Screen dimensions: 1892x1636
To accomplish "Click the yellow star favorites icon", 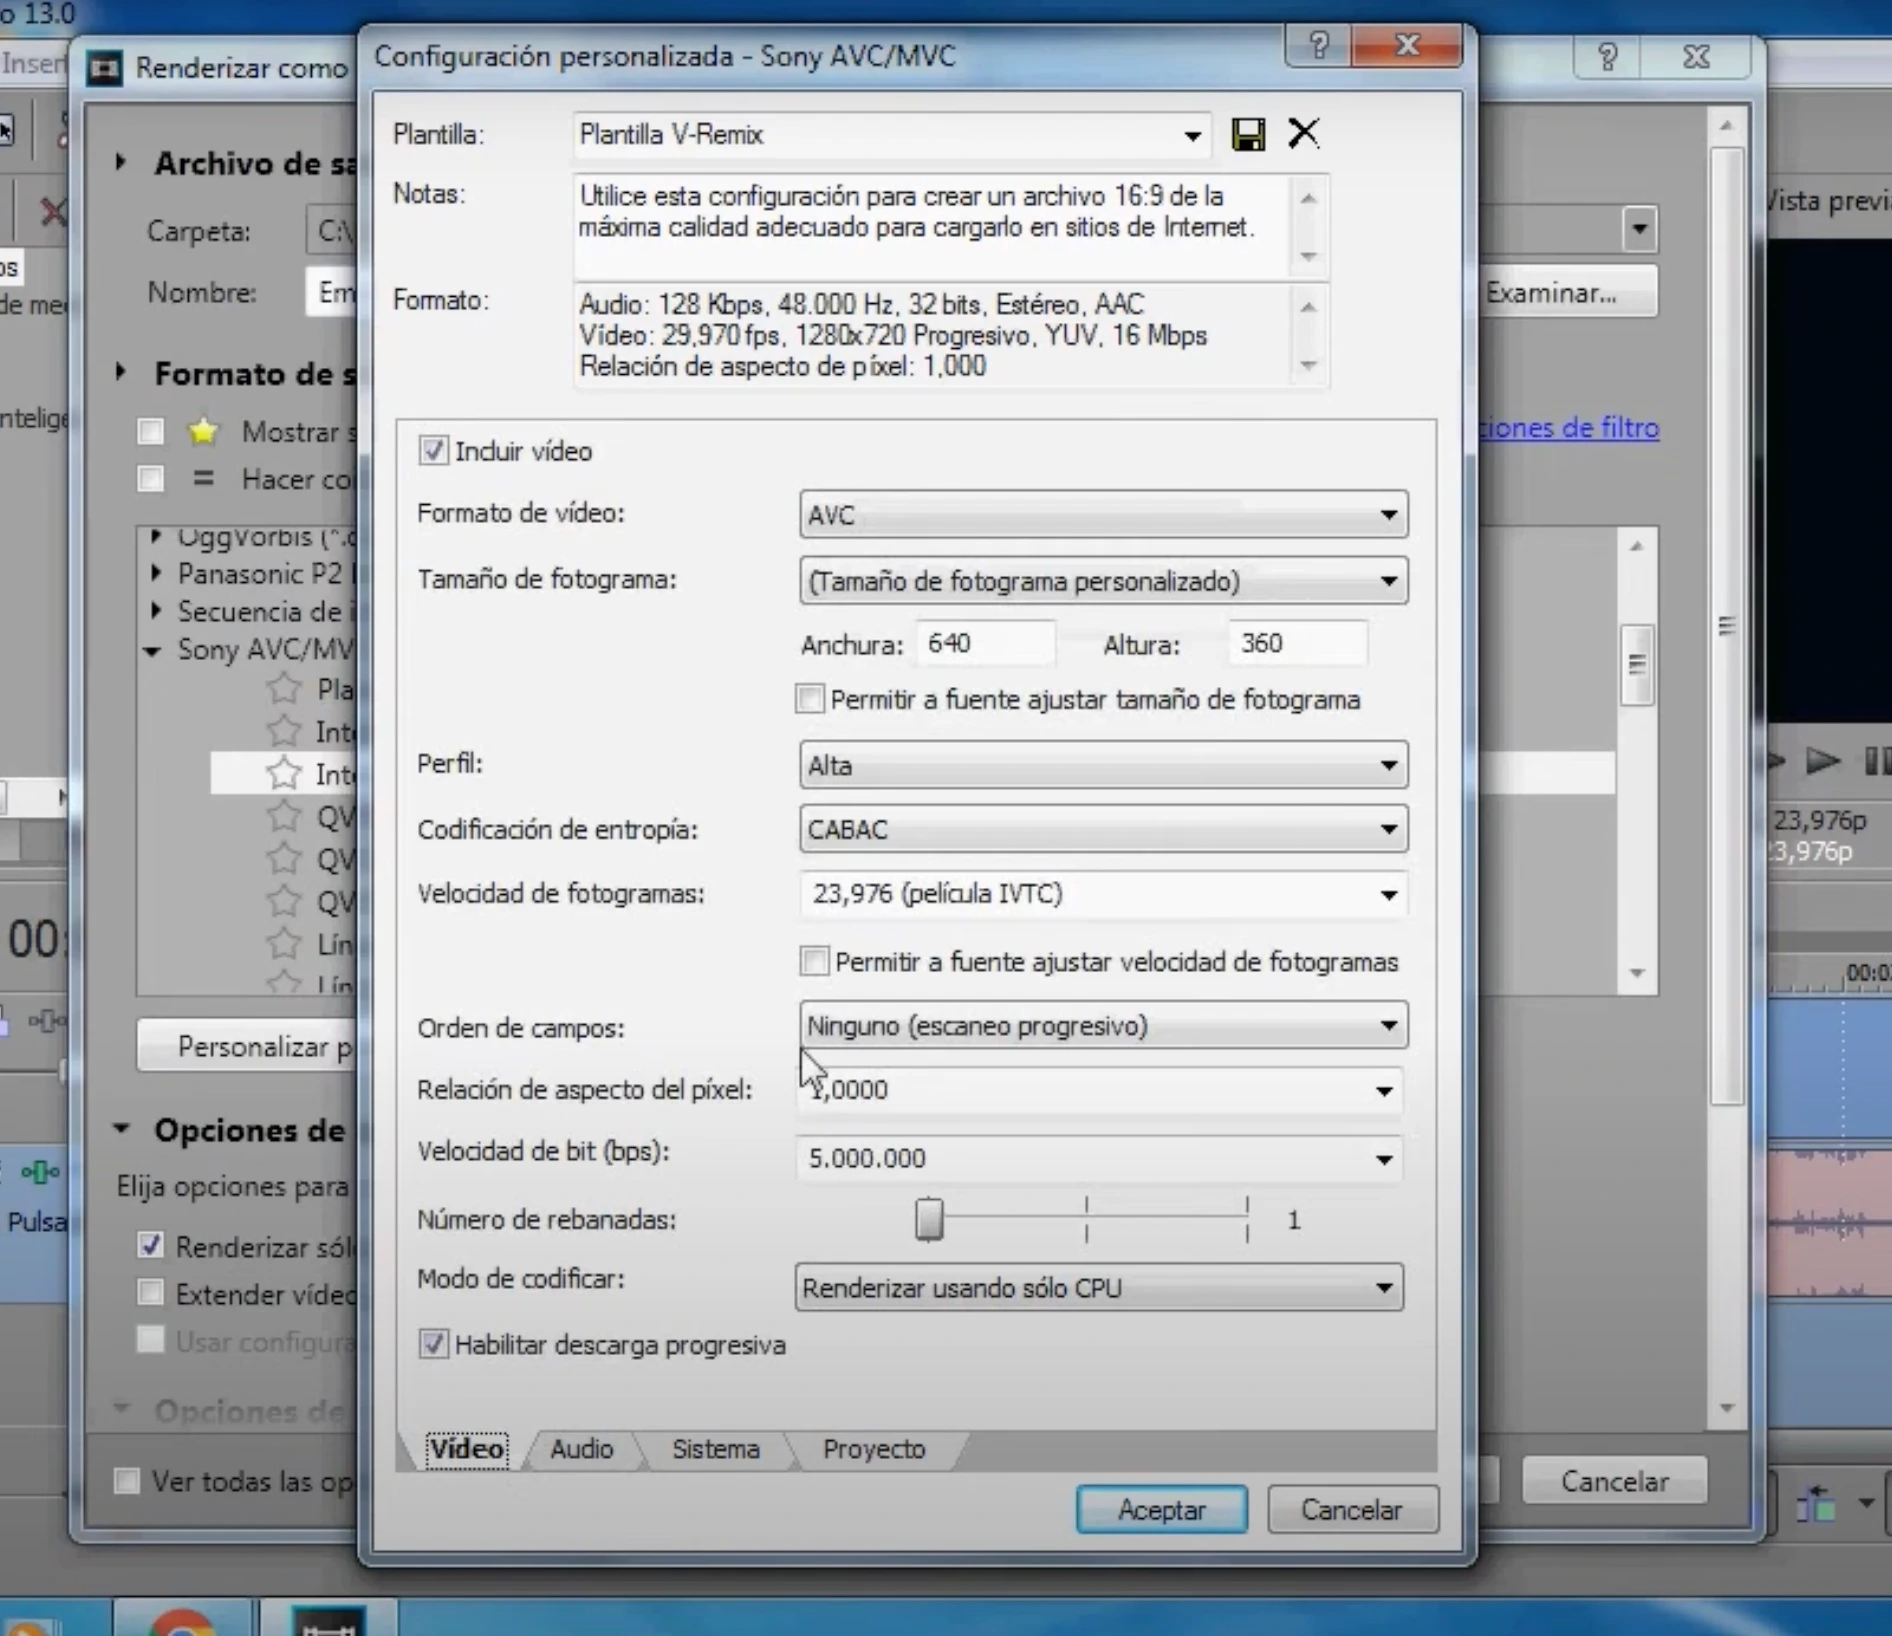I will point(203,432).
